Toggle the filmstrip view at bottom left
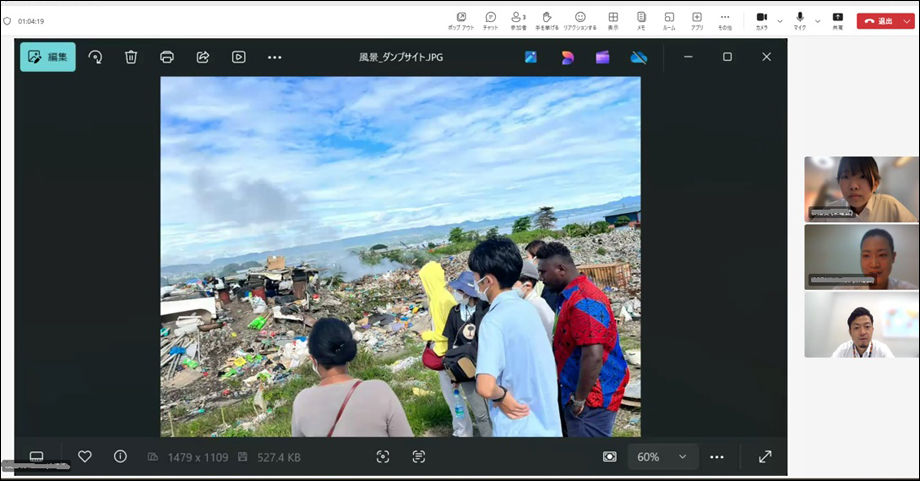Image resolution: width=920 pixels, height=481 pixels. [37, 456]
